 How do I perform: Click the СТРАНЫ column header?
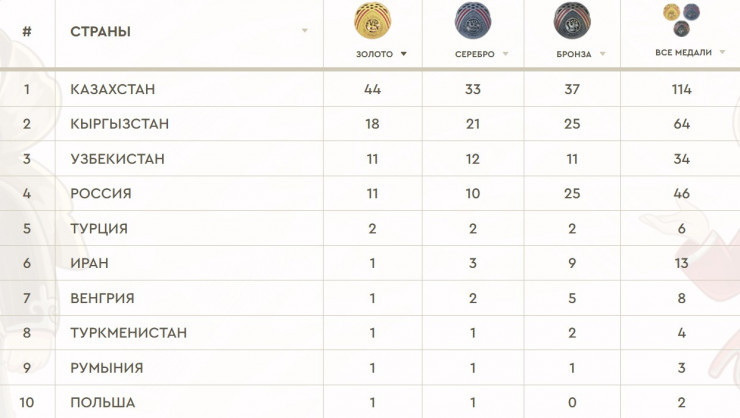(x=101, y=31)
